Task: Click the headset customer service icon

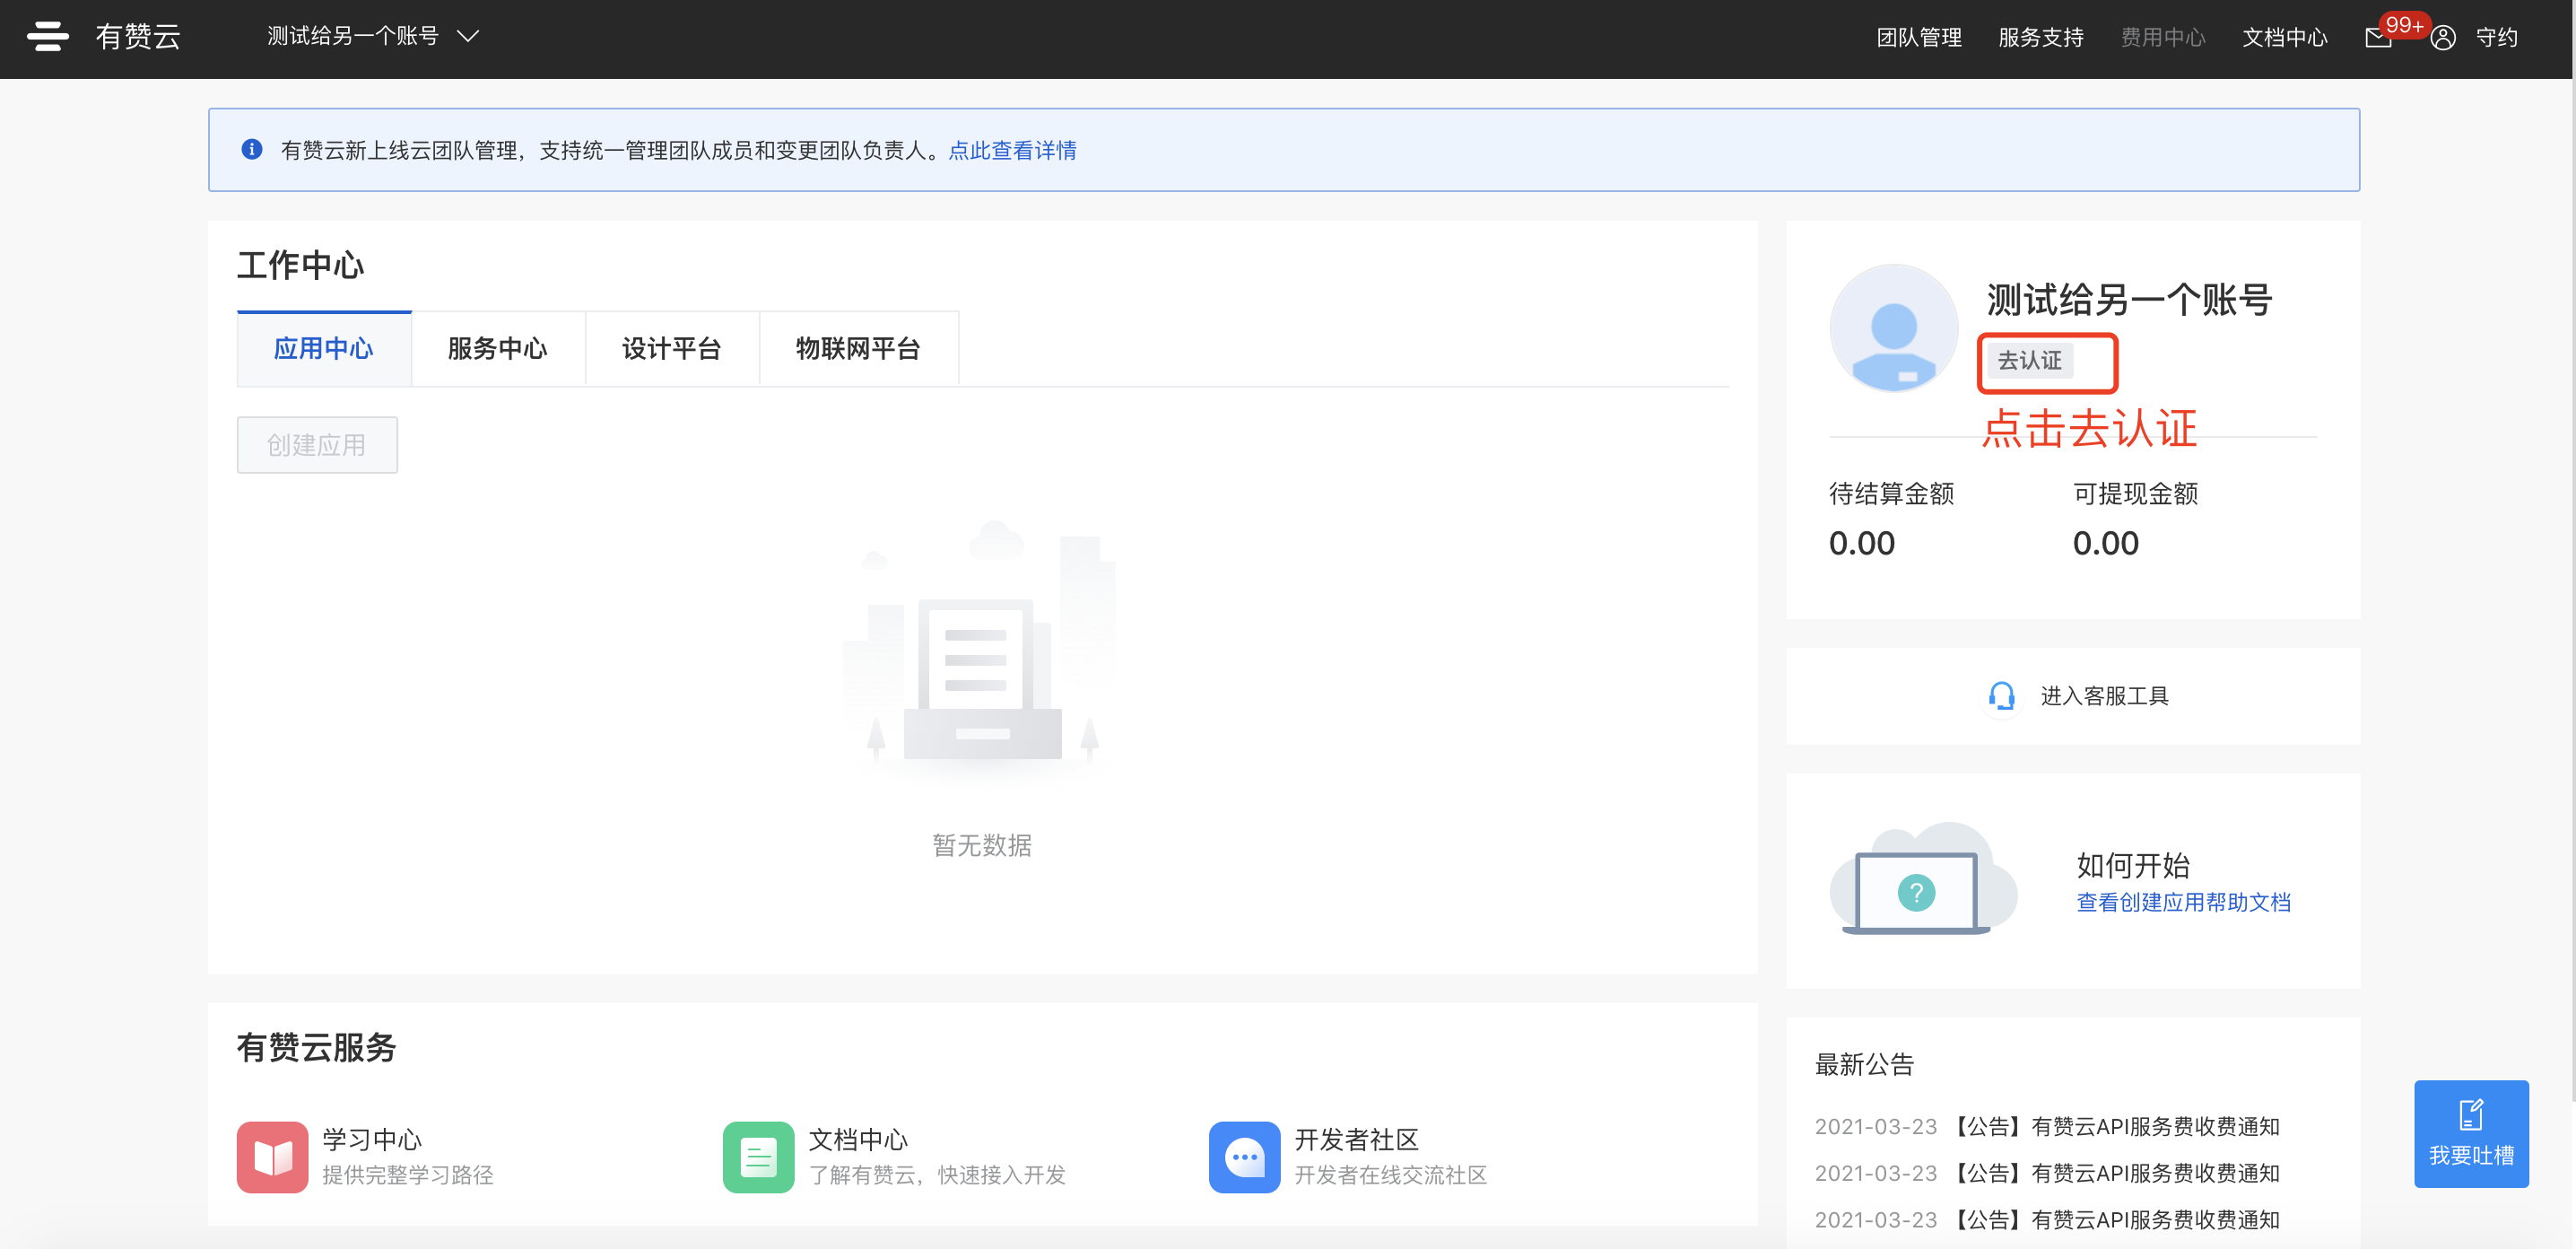Action: click(2001, 695)
